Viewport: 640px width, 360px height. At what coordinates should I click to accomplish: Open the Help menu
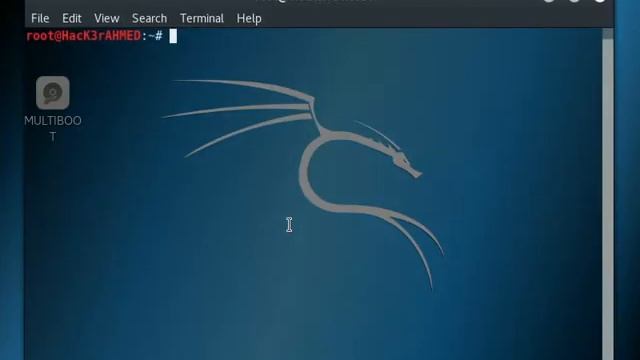point(249,18)
